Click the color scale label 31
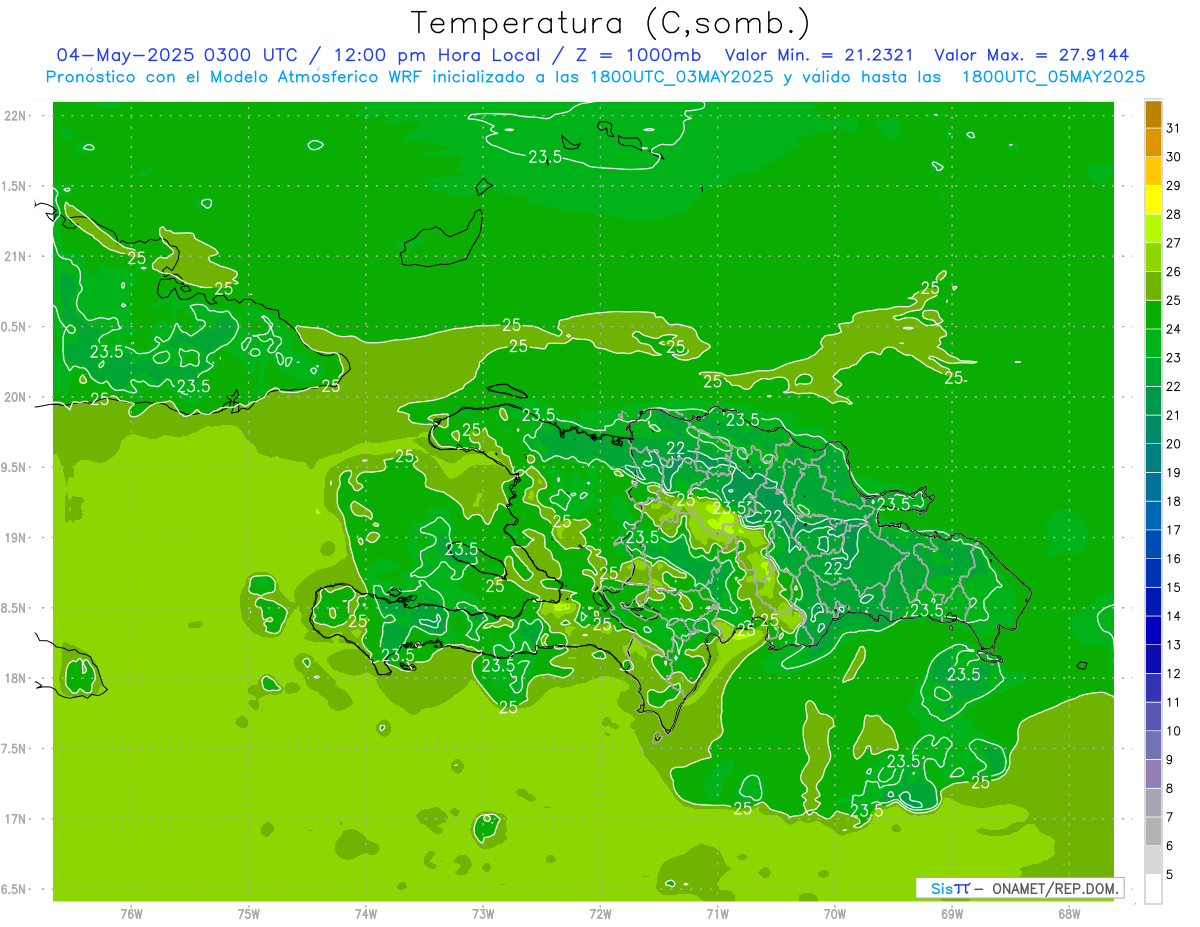This screenshot has height=927, width=1200. pos(1173,128)
